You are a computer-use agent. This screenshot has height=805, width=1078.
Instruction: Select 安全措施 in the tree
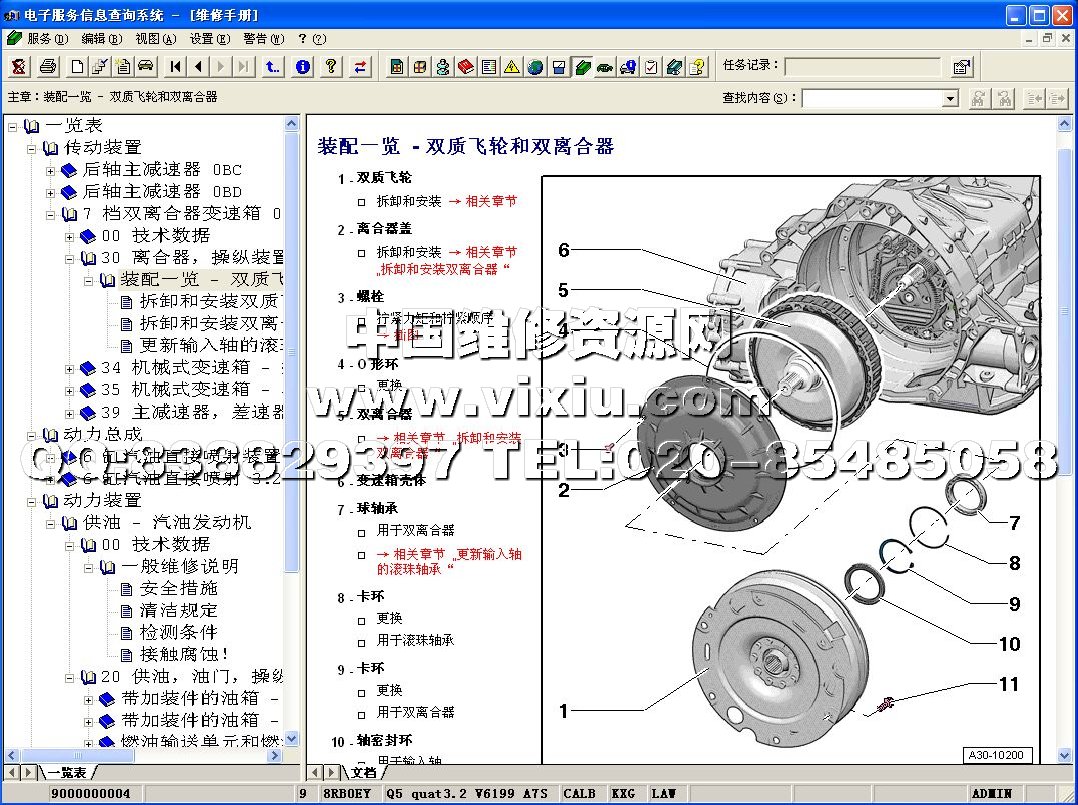[178, 588]
